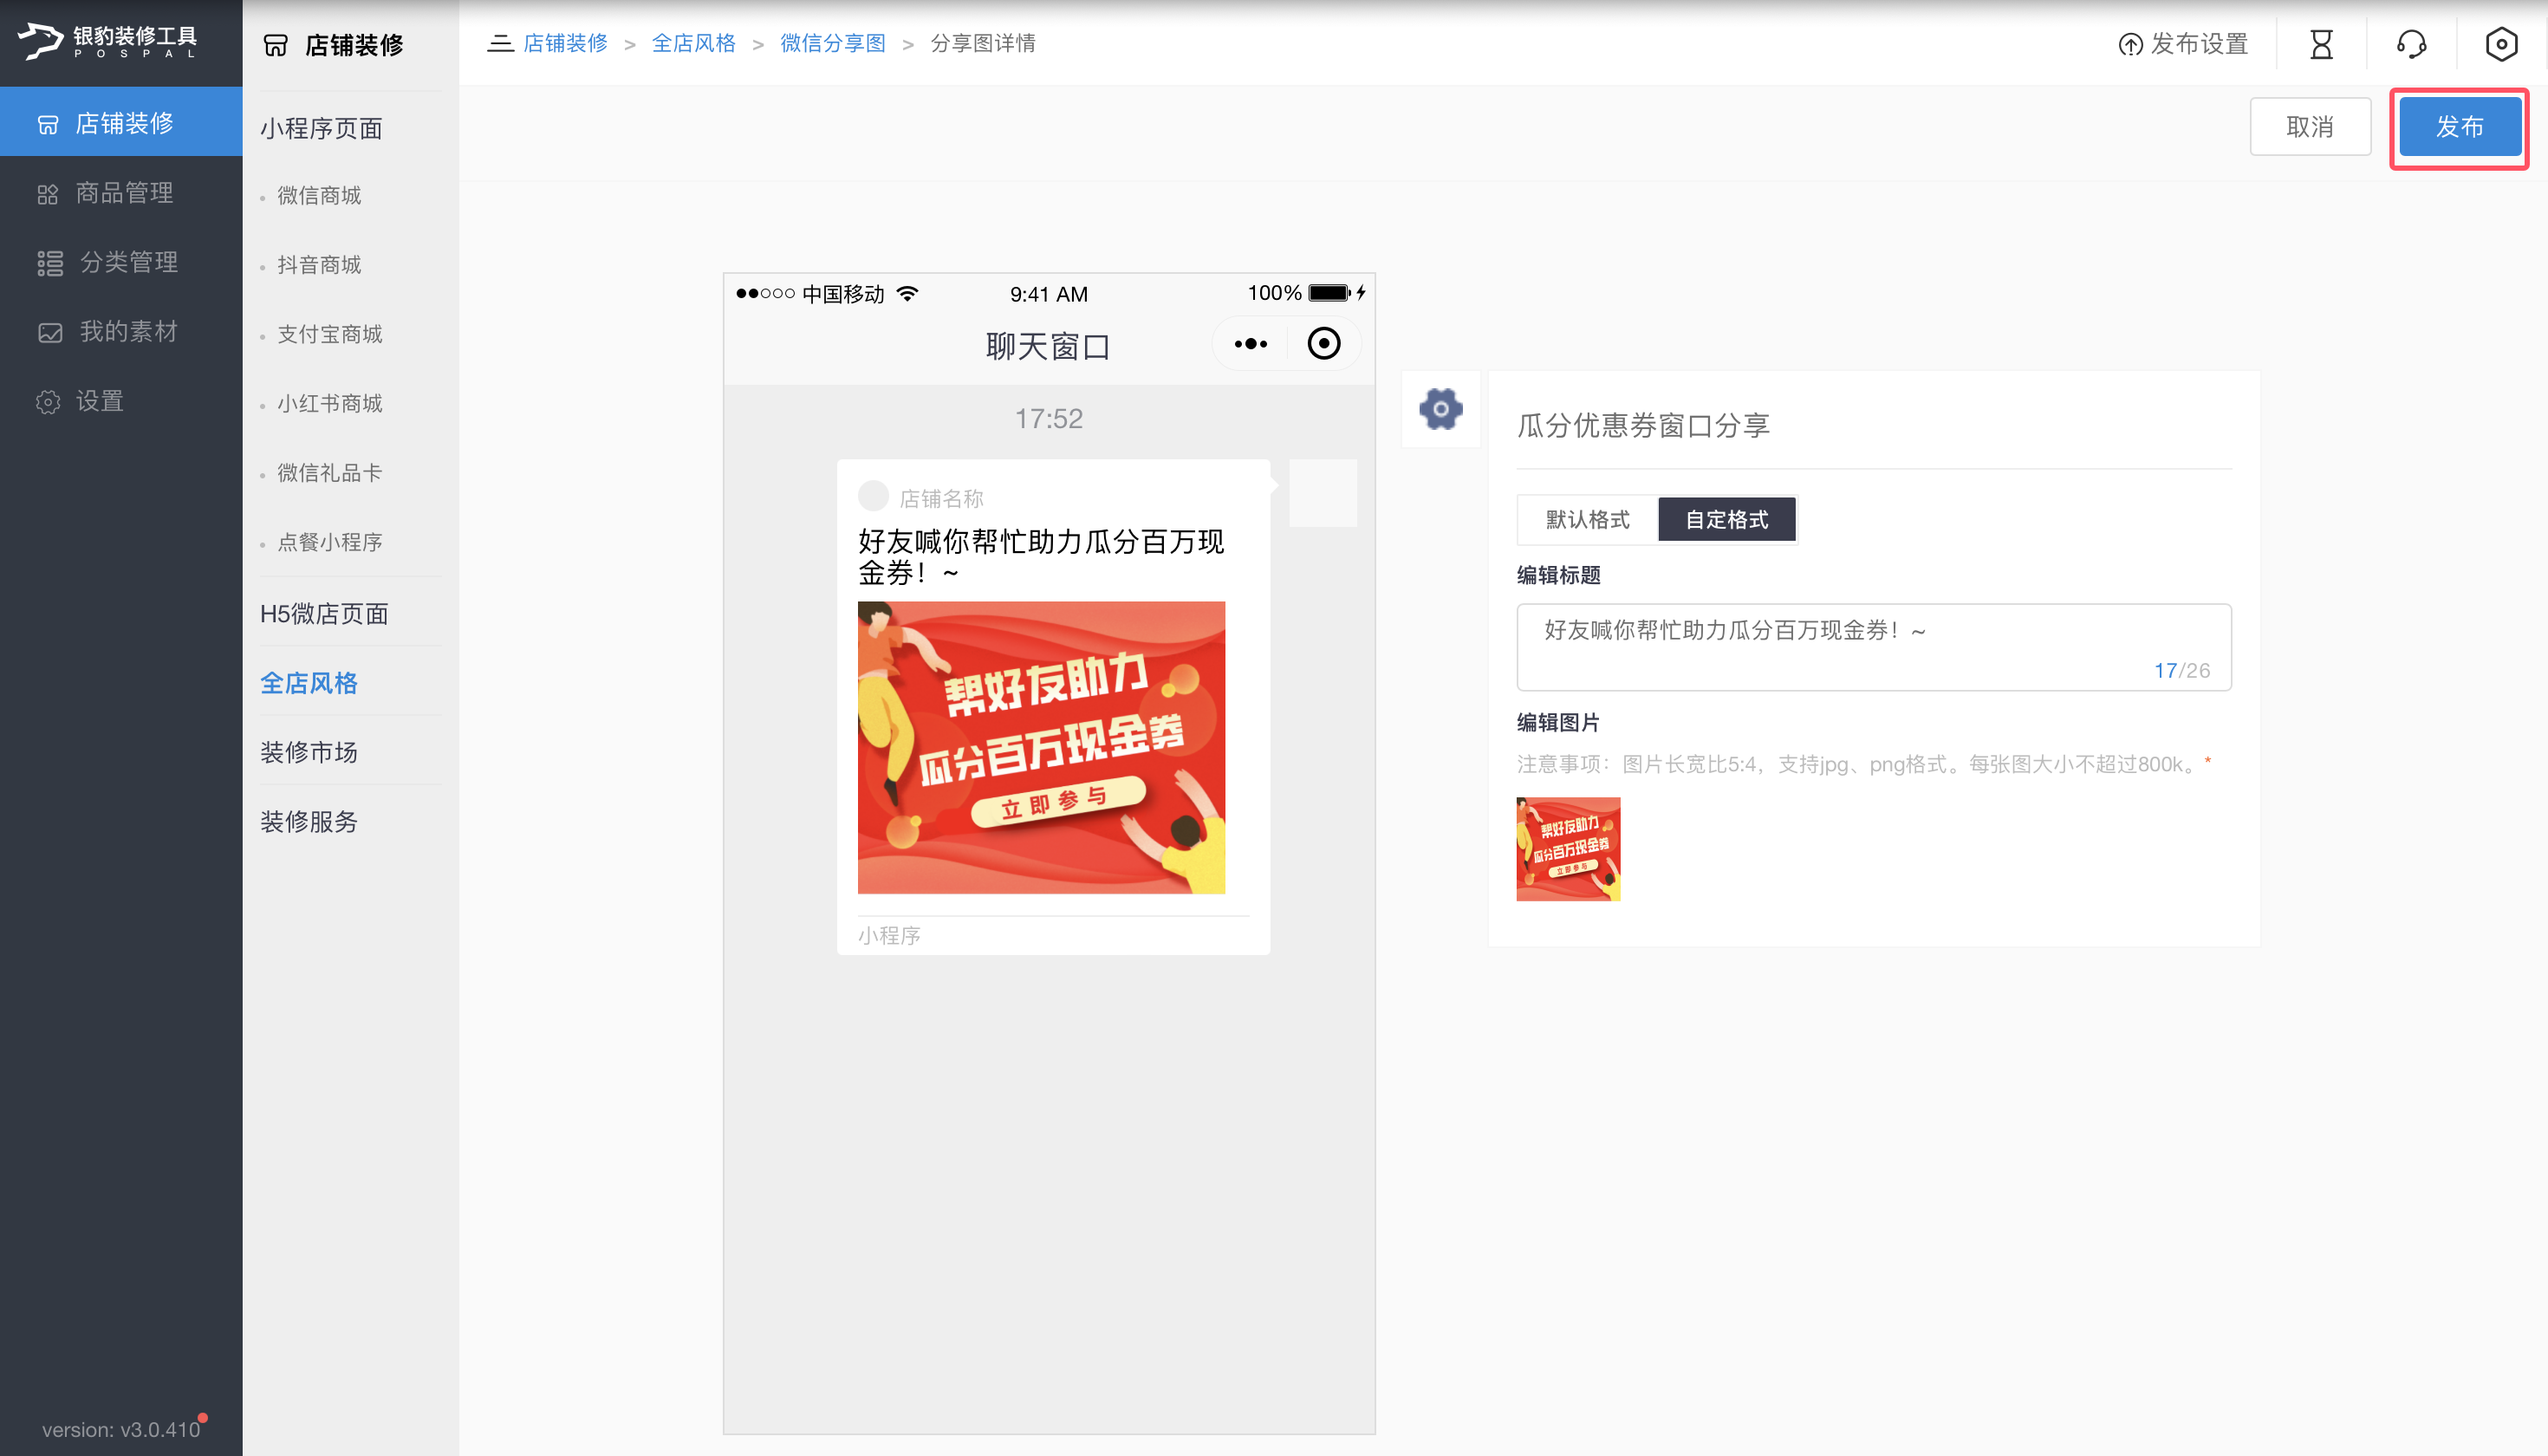Image resolution: width=2548 pixels, height=1456 pixels.
Task: Expand 小程序页面 section
Action: (x=321, y=129)
